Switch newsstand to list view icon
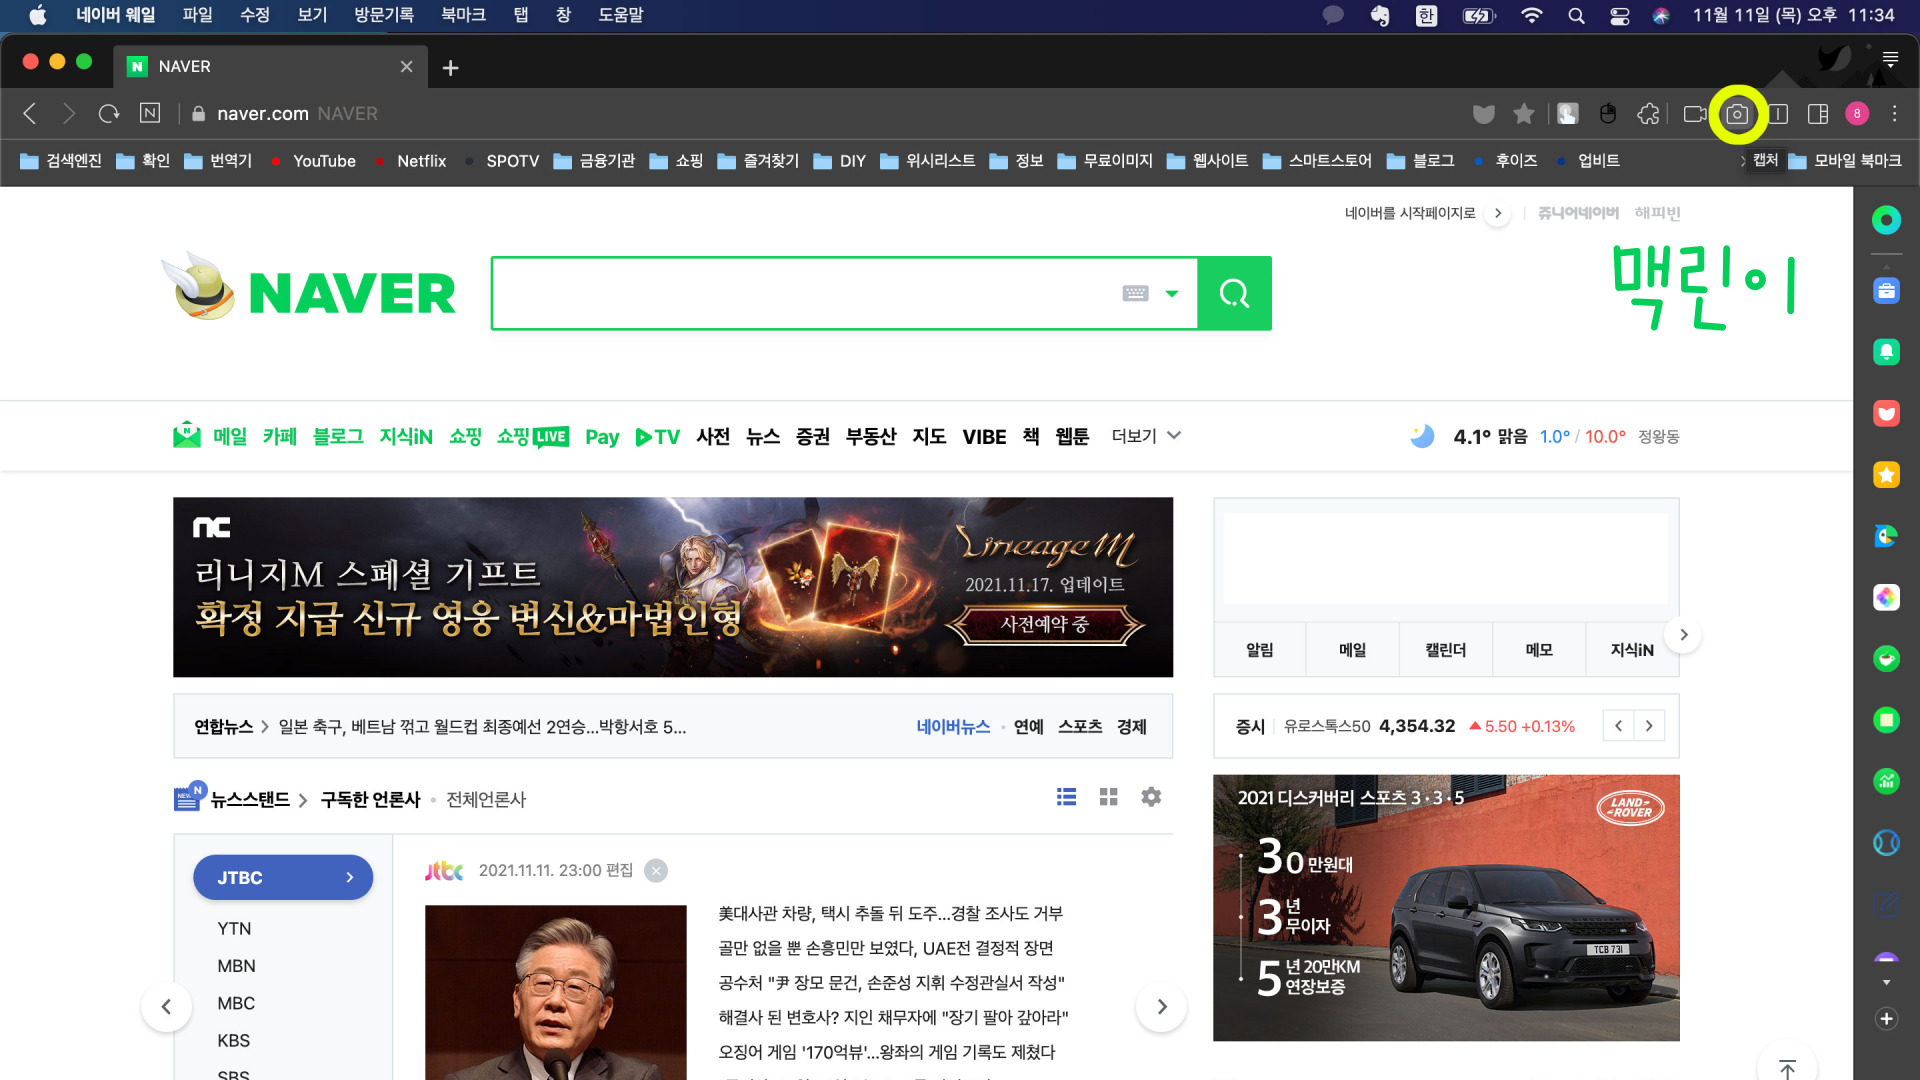Viewport: 1920px width, 1080px height. [1066, 797]
